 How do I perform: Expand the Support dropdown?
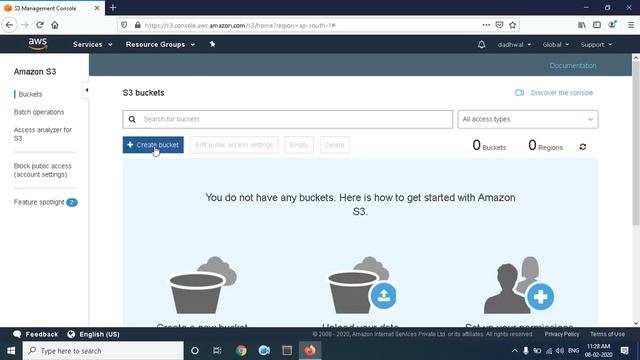[596, 44]
